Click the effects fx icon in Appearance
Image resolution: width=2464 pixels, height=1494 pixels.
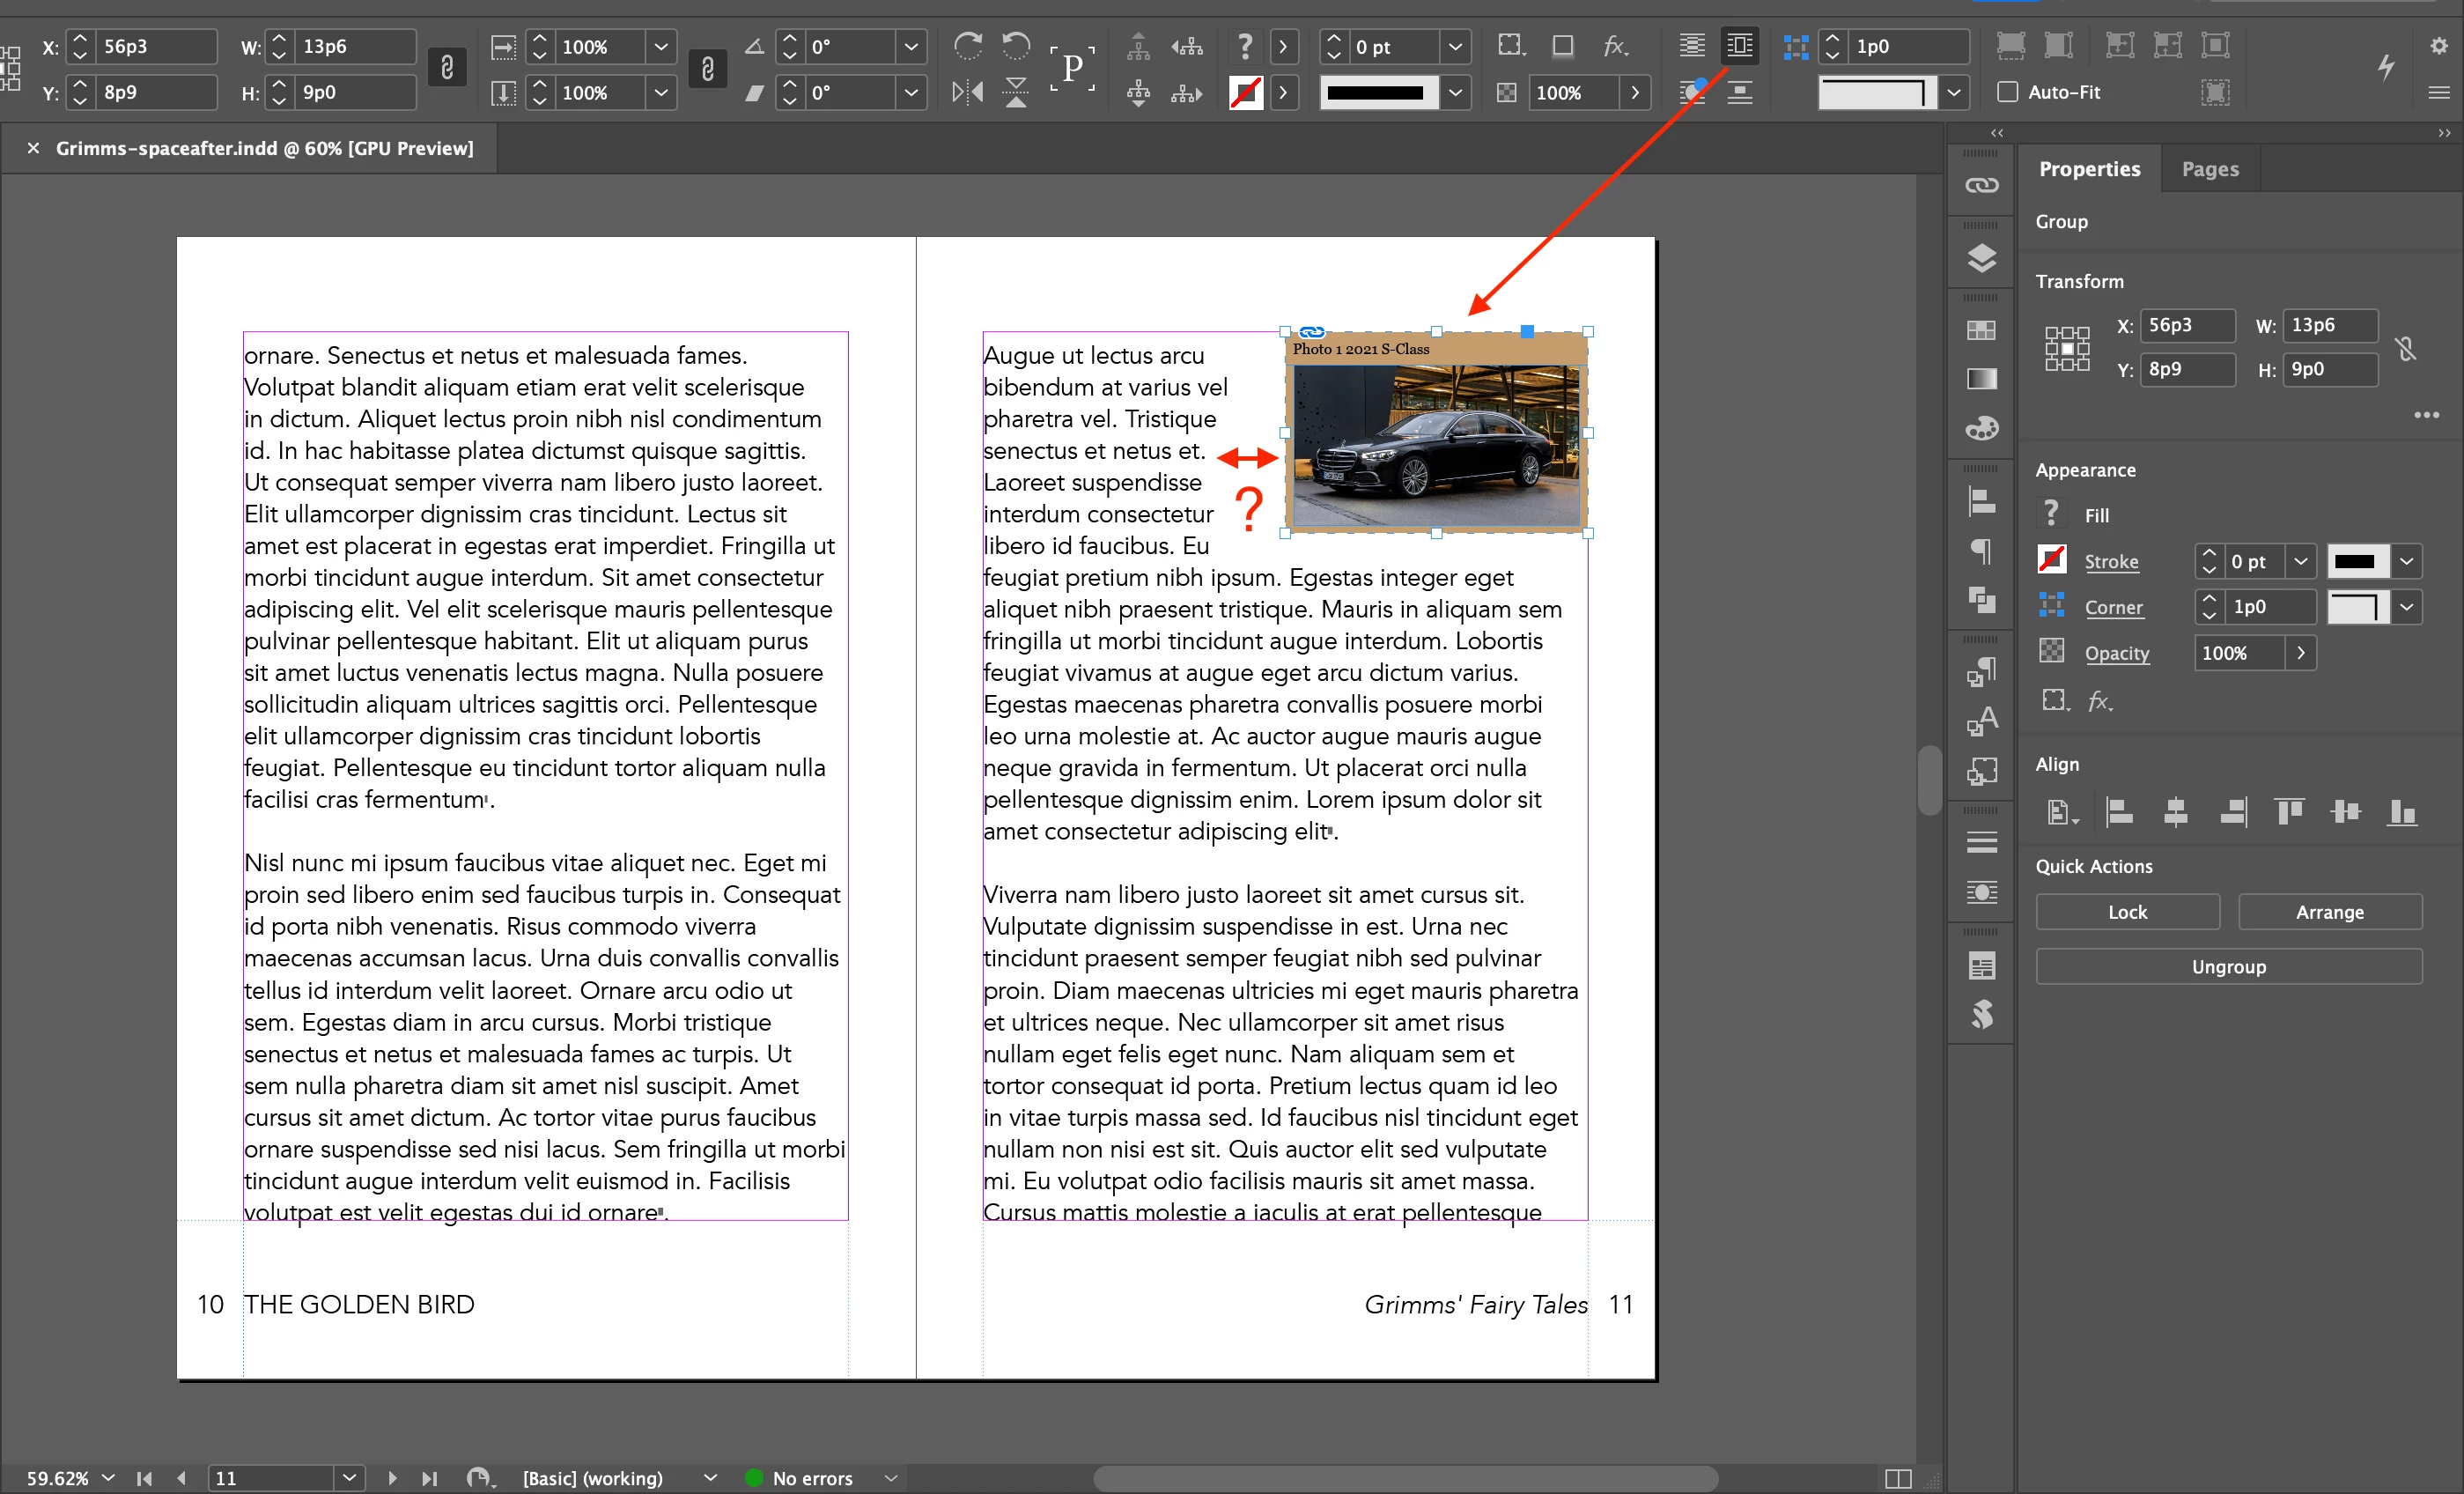coord(2099,701)
